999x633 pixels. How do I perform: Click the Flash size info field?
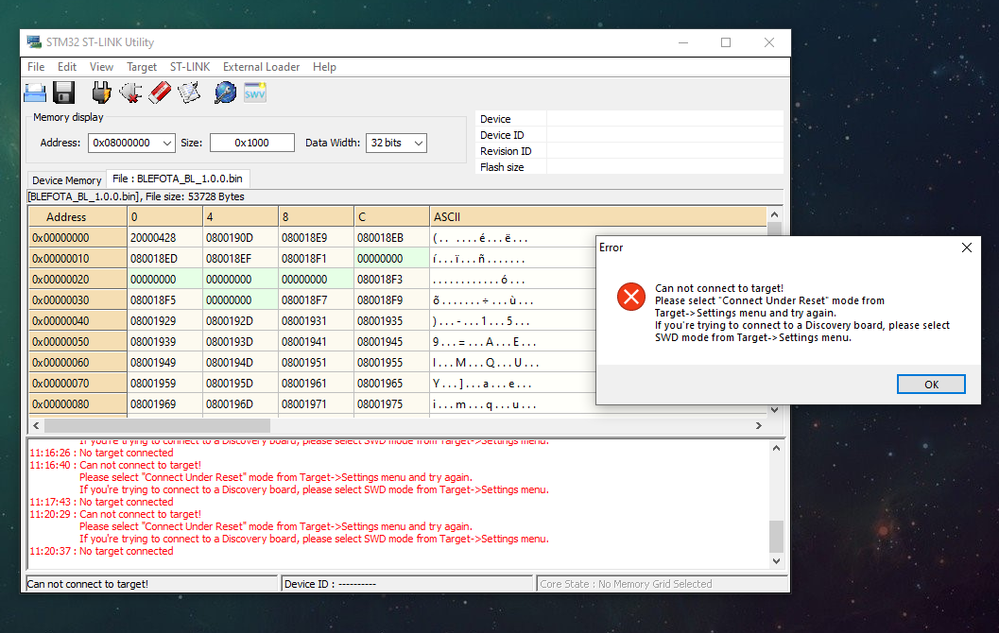click(x=665, y=167)
